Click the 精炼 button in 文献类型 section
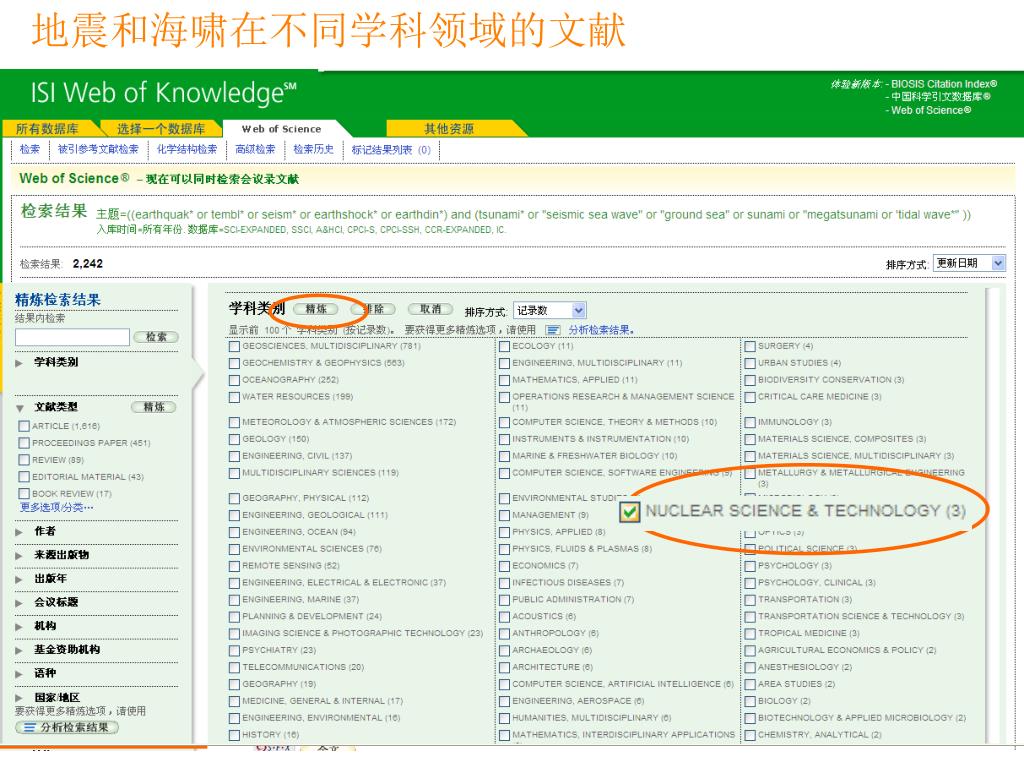 click(x=154, y=408)
